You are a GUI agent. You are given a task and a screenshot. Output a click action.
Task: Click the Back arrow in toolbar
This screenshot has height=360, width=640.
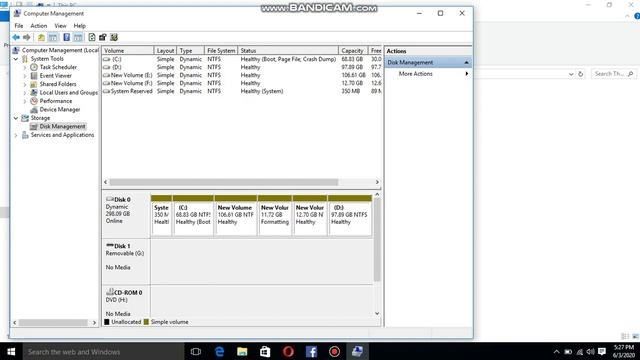click(16, 38)
